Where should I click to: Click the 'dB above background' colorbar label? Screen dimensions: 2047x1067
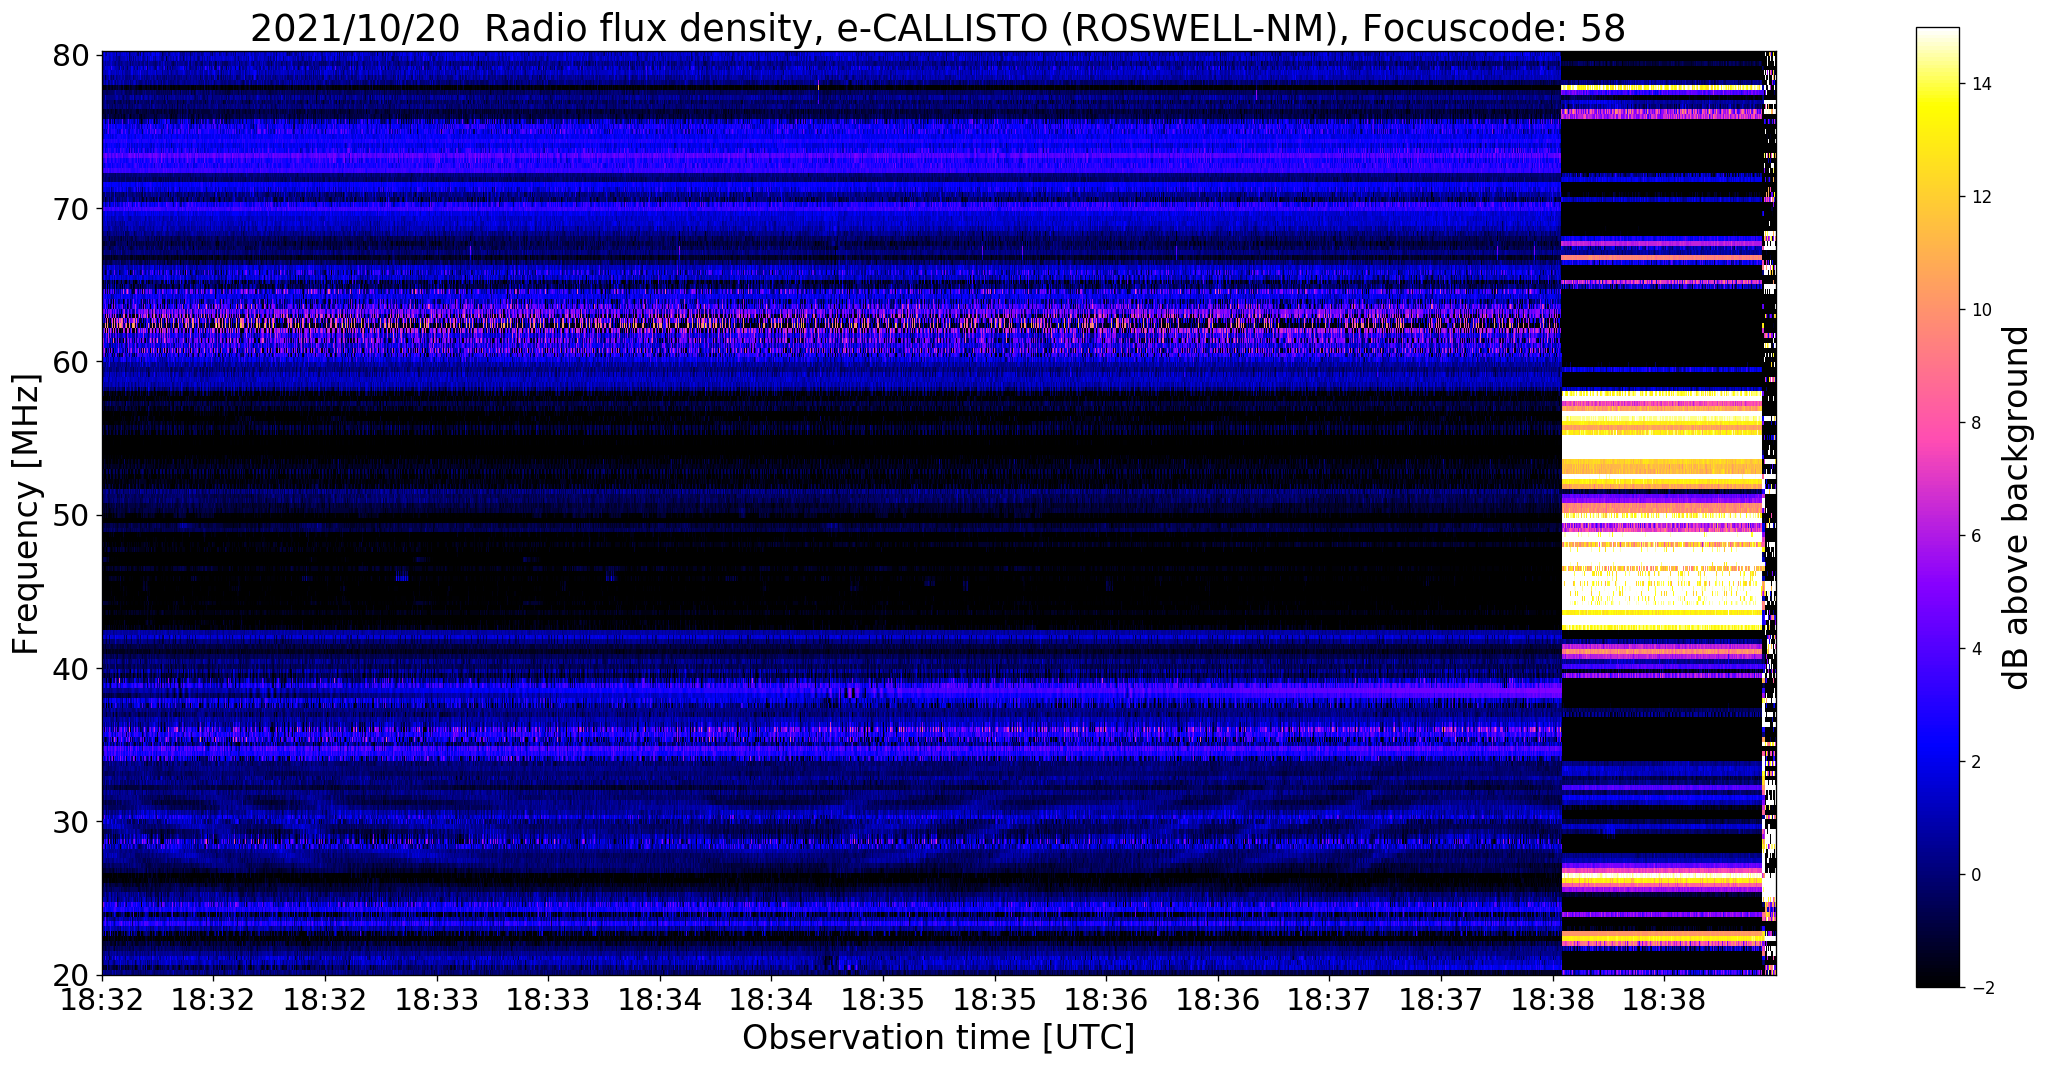tap(2017, 507)
